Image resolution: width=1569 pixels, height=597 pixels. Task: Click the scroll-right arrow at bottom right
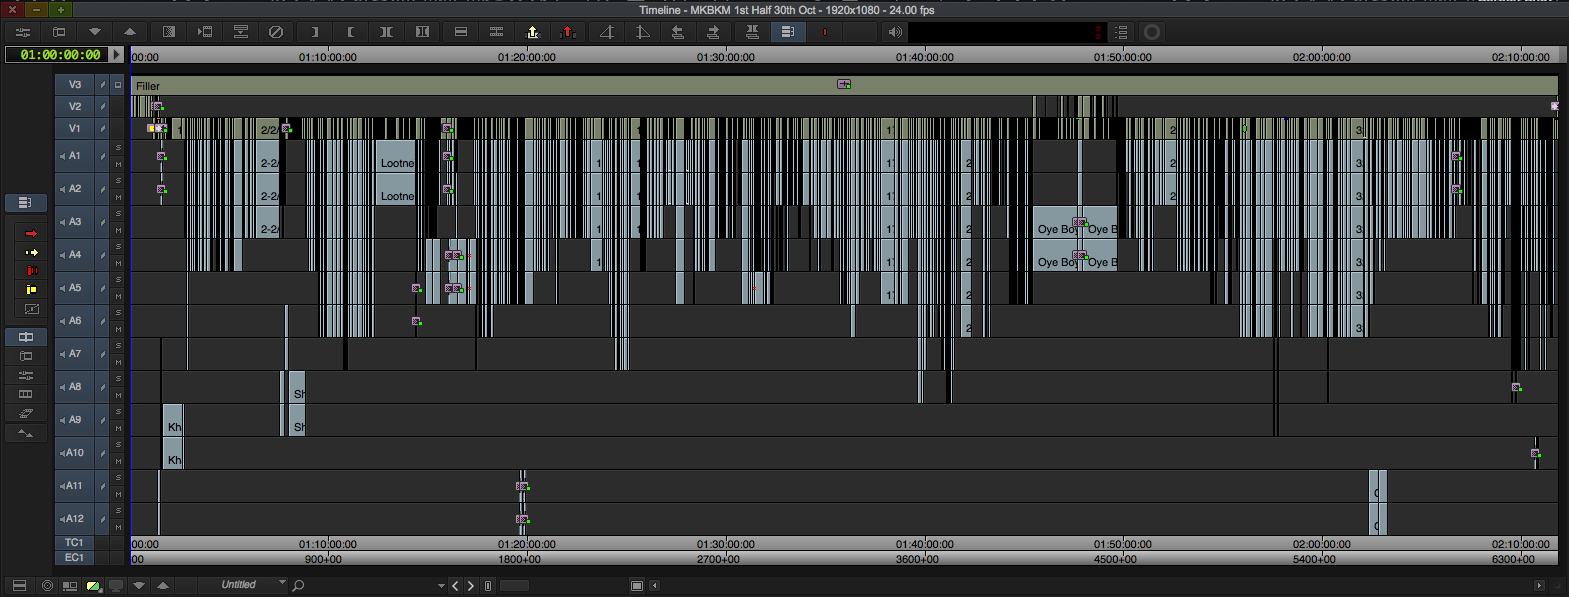(x=1539, y=586)
